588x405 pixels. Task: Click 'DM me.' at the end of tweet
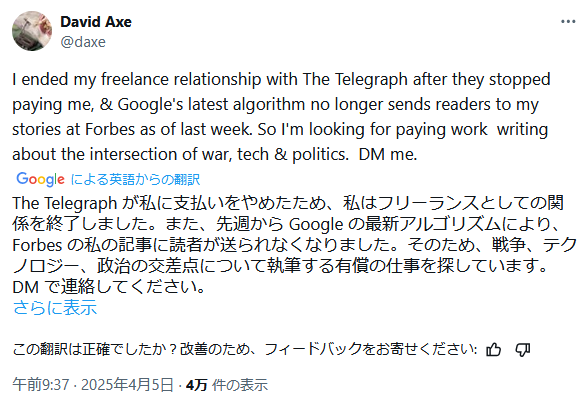tap(388, 154)
